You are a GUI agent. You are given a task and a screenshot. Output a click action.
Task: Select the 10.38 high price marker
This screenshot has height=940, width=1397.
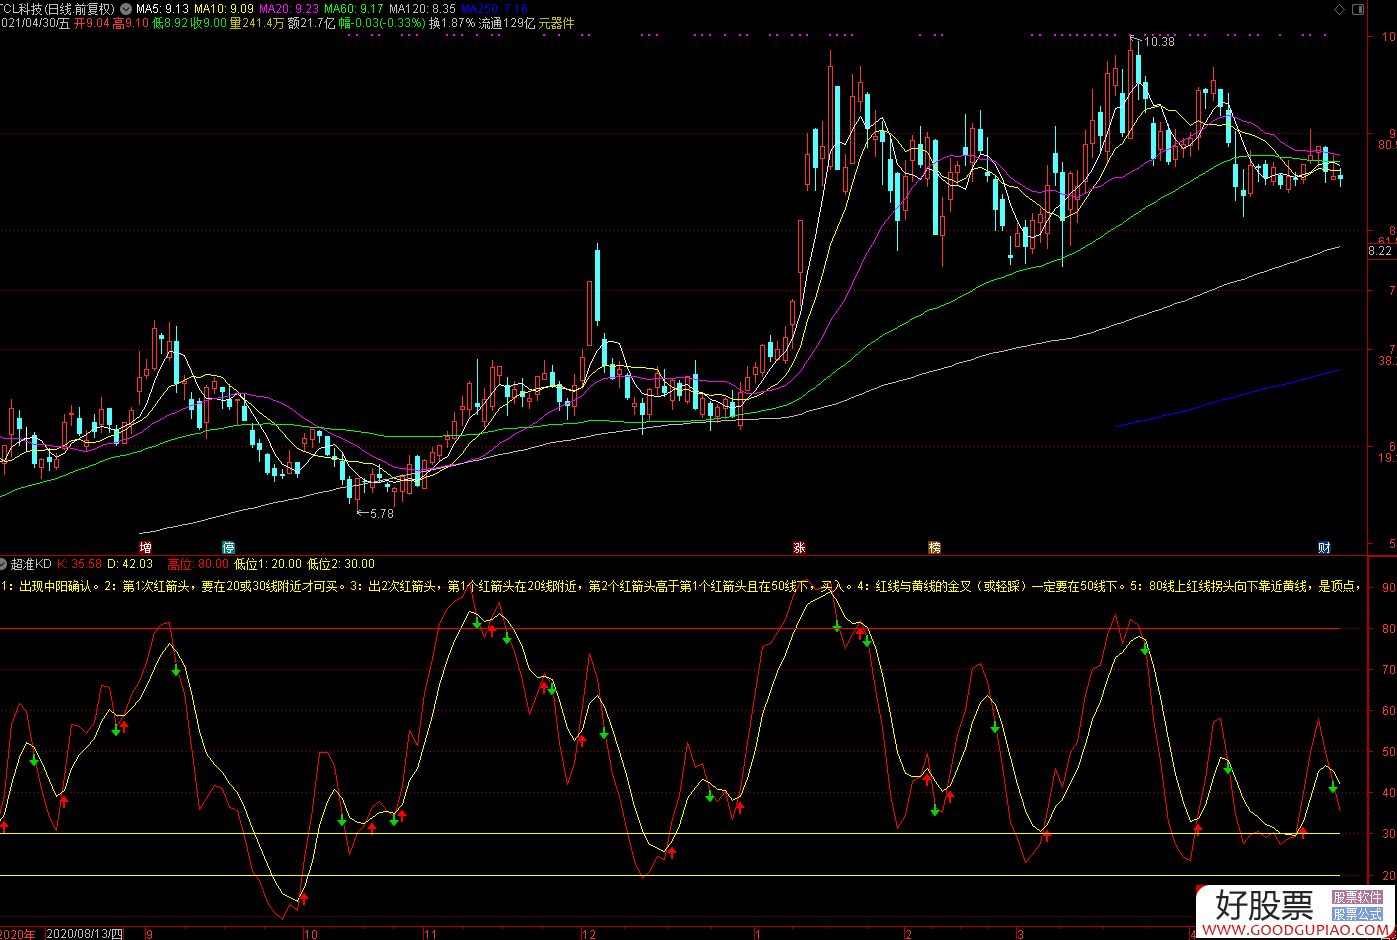coord(1158,42)
